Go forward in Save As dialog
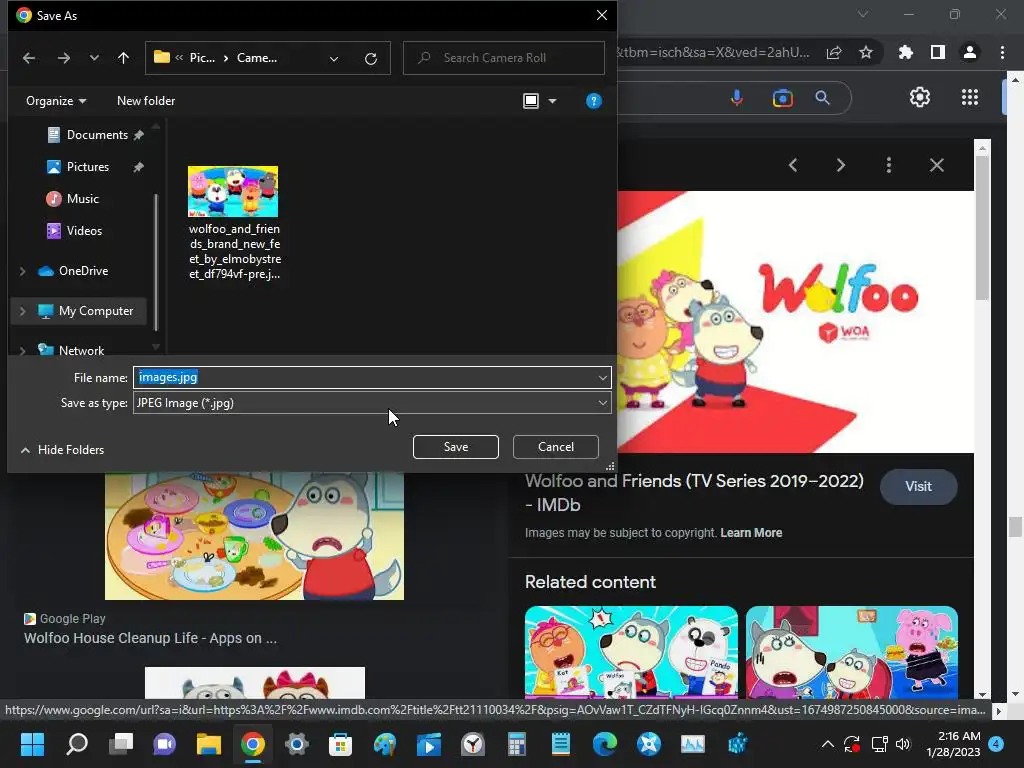Viewport: 1024px width, 768px height. coord(63,58)
